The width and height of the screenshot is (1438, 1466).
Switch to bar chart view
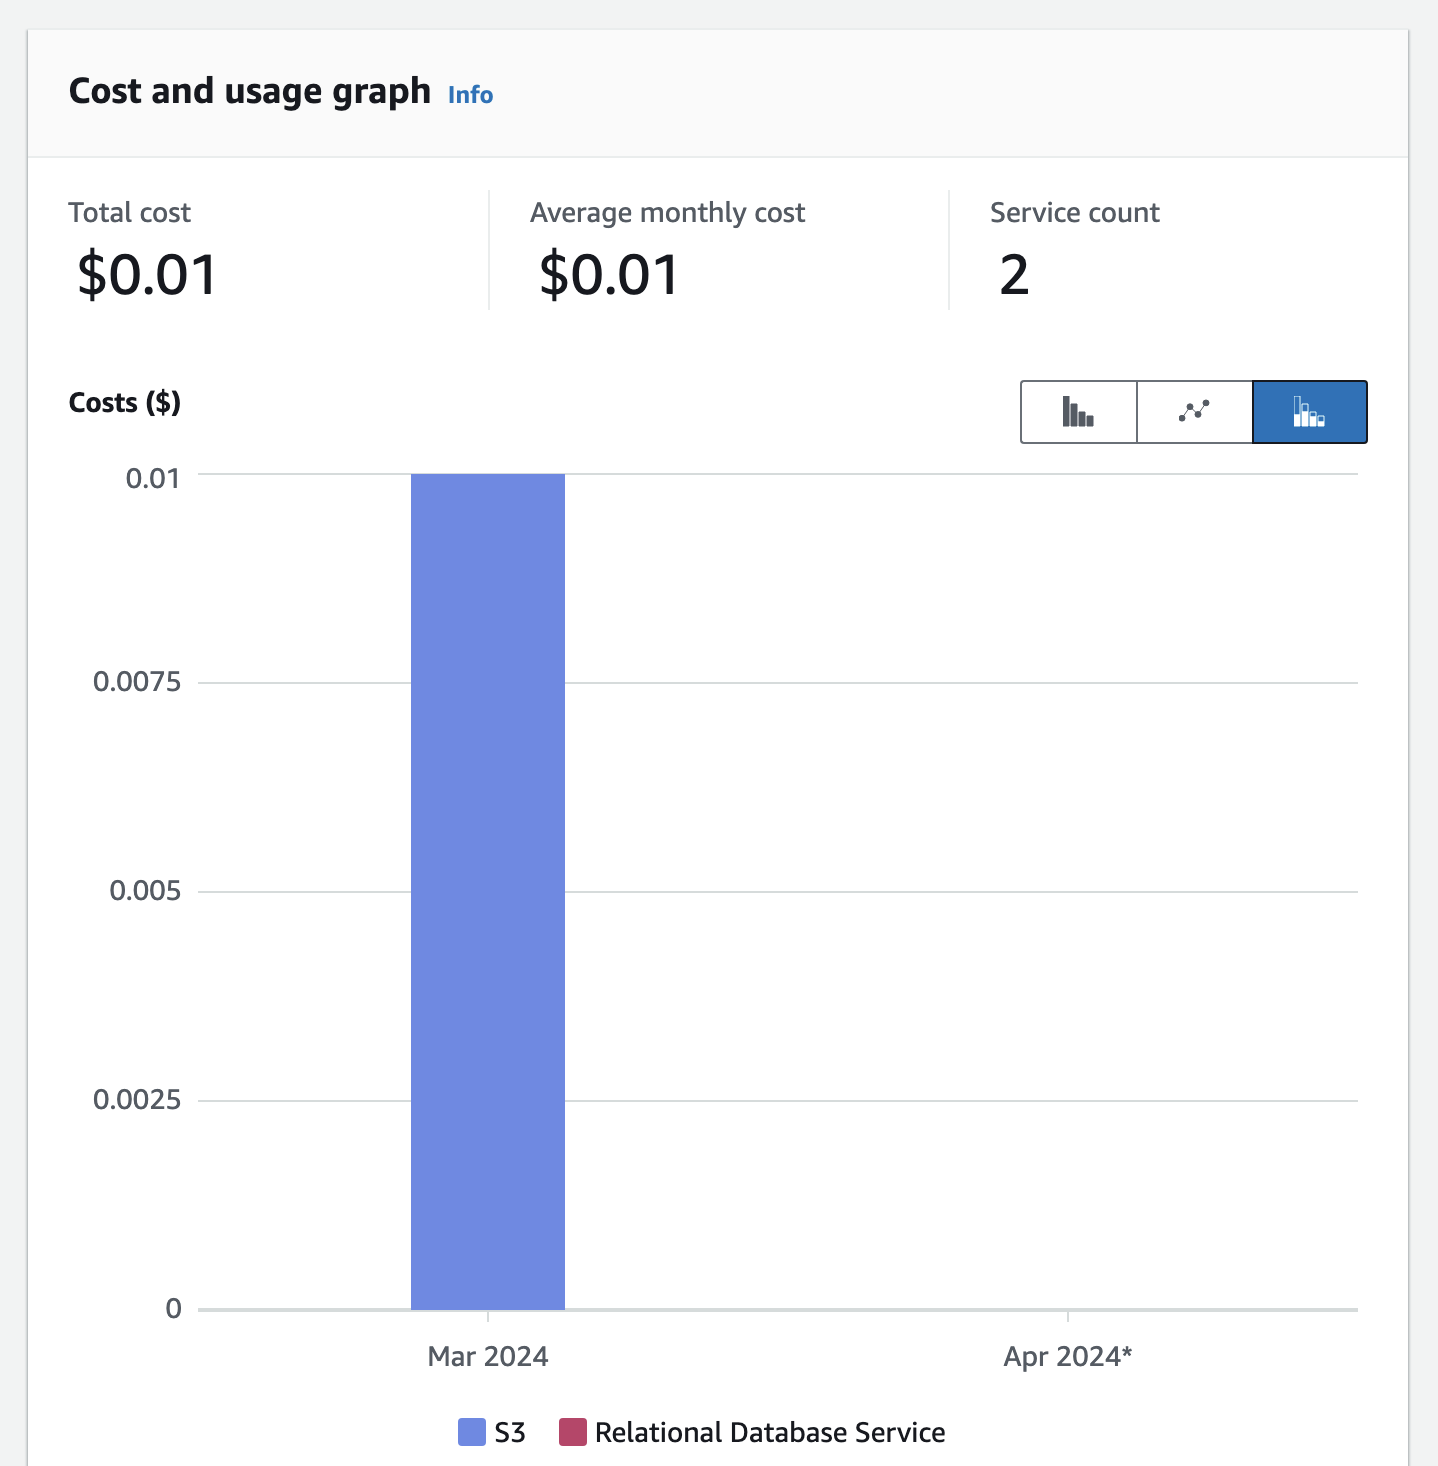pyautogui.click(x=1078, y=412)
